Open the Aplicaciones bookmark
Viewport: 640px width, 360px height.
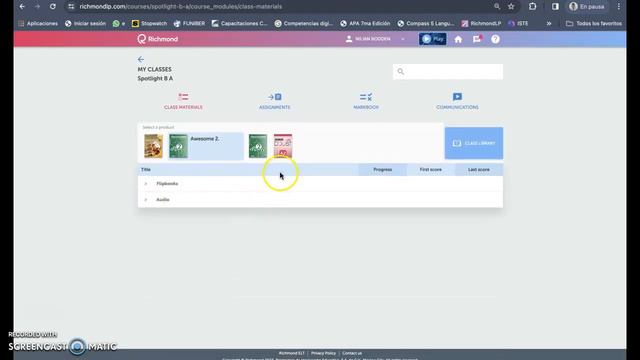(38, 24)
